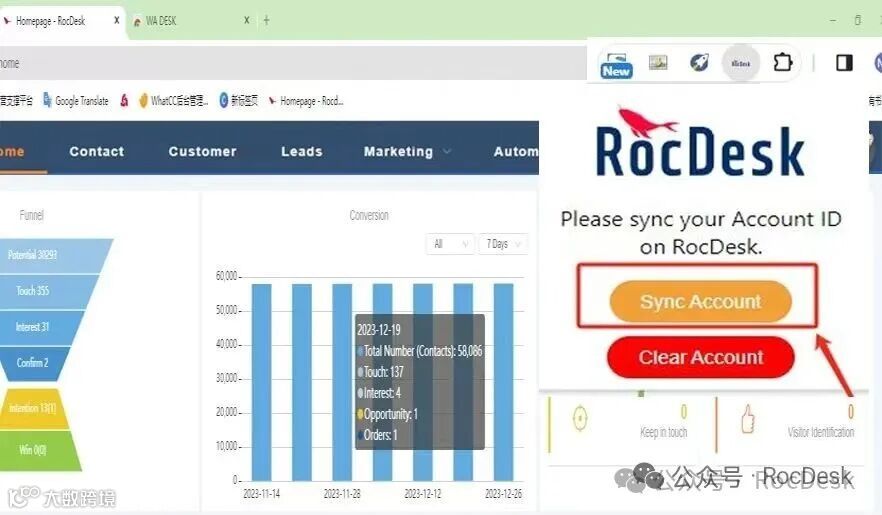Go to the Contact menu

click(97, 151)
